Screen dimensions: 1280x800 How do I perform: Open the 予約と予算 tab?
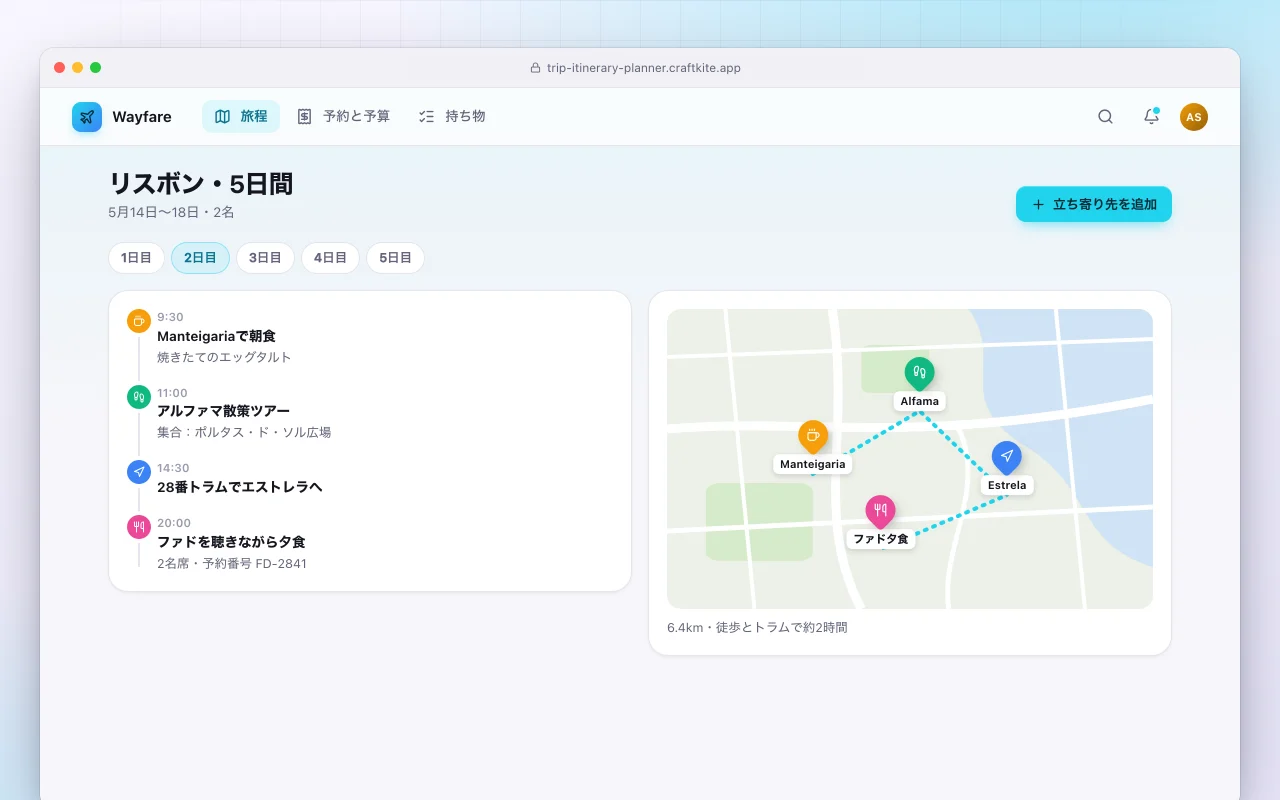343,117
